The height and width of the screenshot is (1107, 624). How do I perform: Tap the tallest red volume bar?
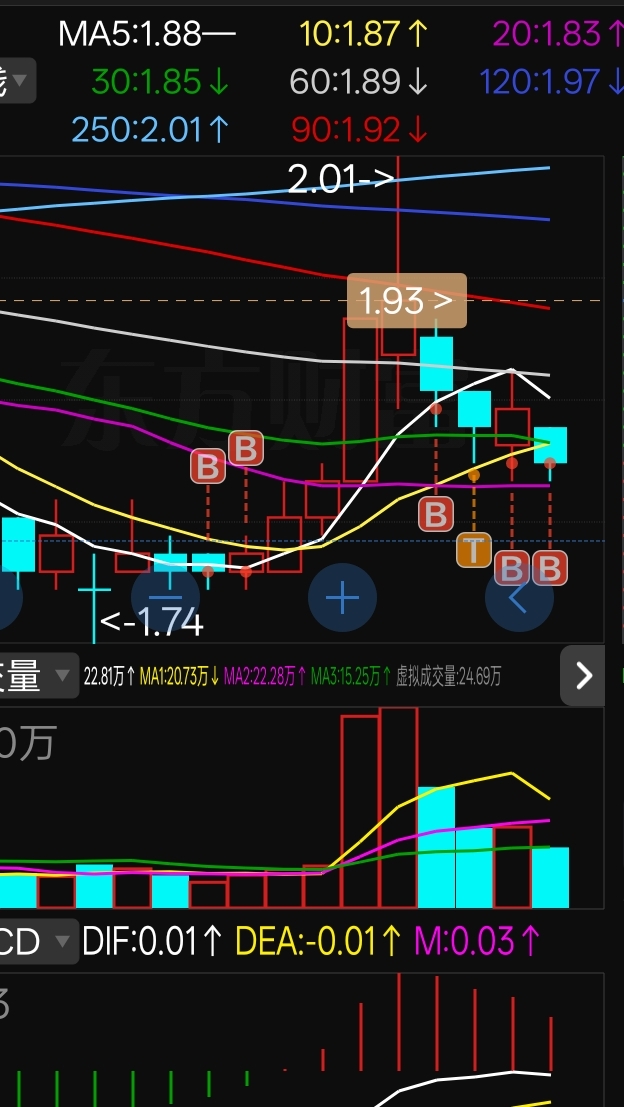click(398, 807)
